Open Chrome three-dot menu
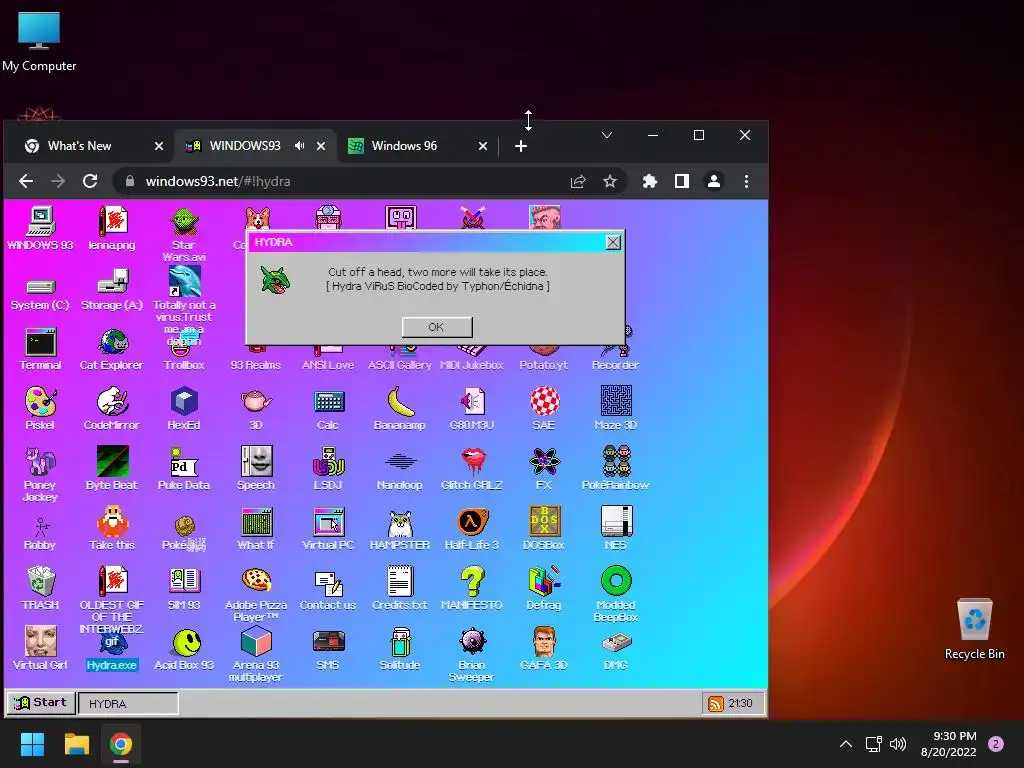The image size is (1024, 768). (x=746, y=182)
